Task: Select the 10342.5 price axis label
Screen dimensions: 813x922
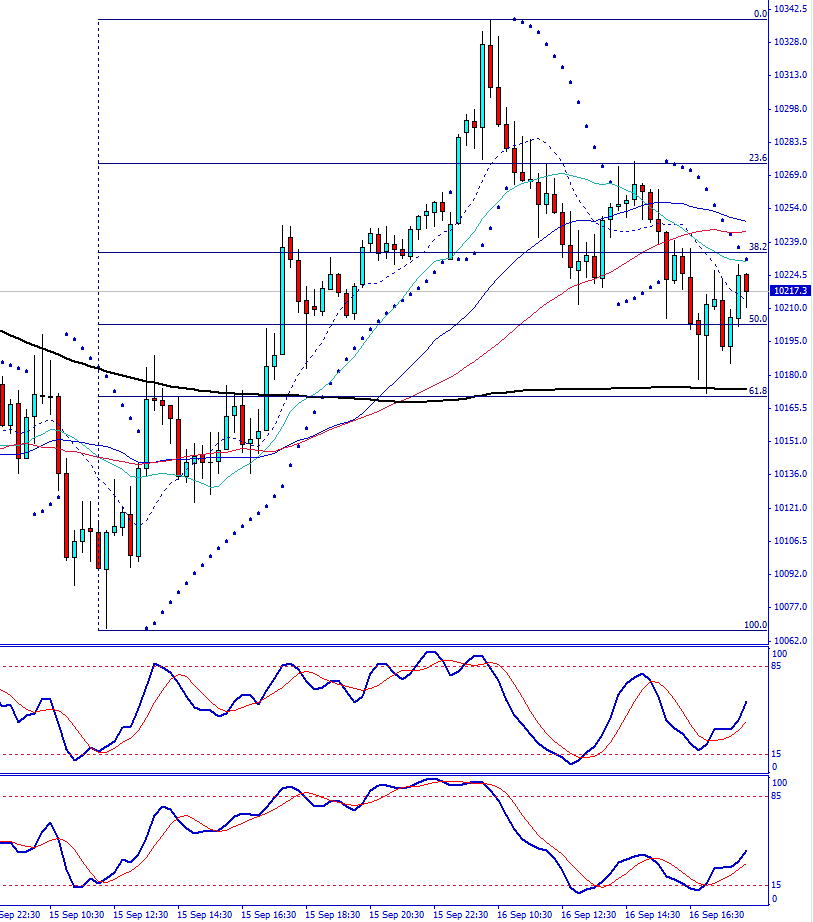Action: (789, 8)
